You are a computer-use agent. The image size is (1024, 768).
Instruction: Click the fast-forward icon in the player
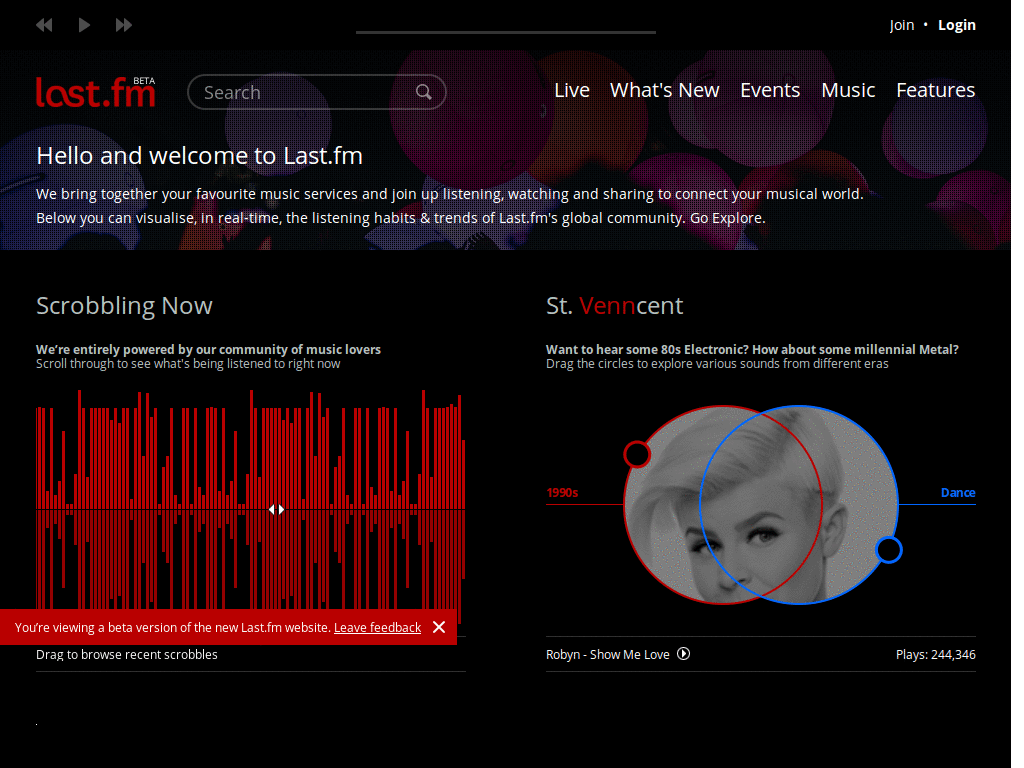[123, 24]
